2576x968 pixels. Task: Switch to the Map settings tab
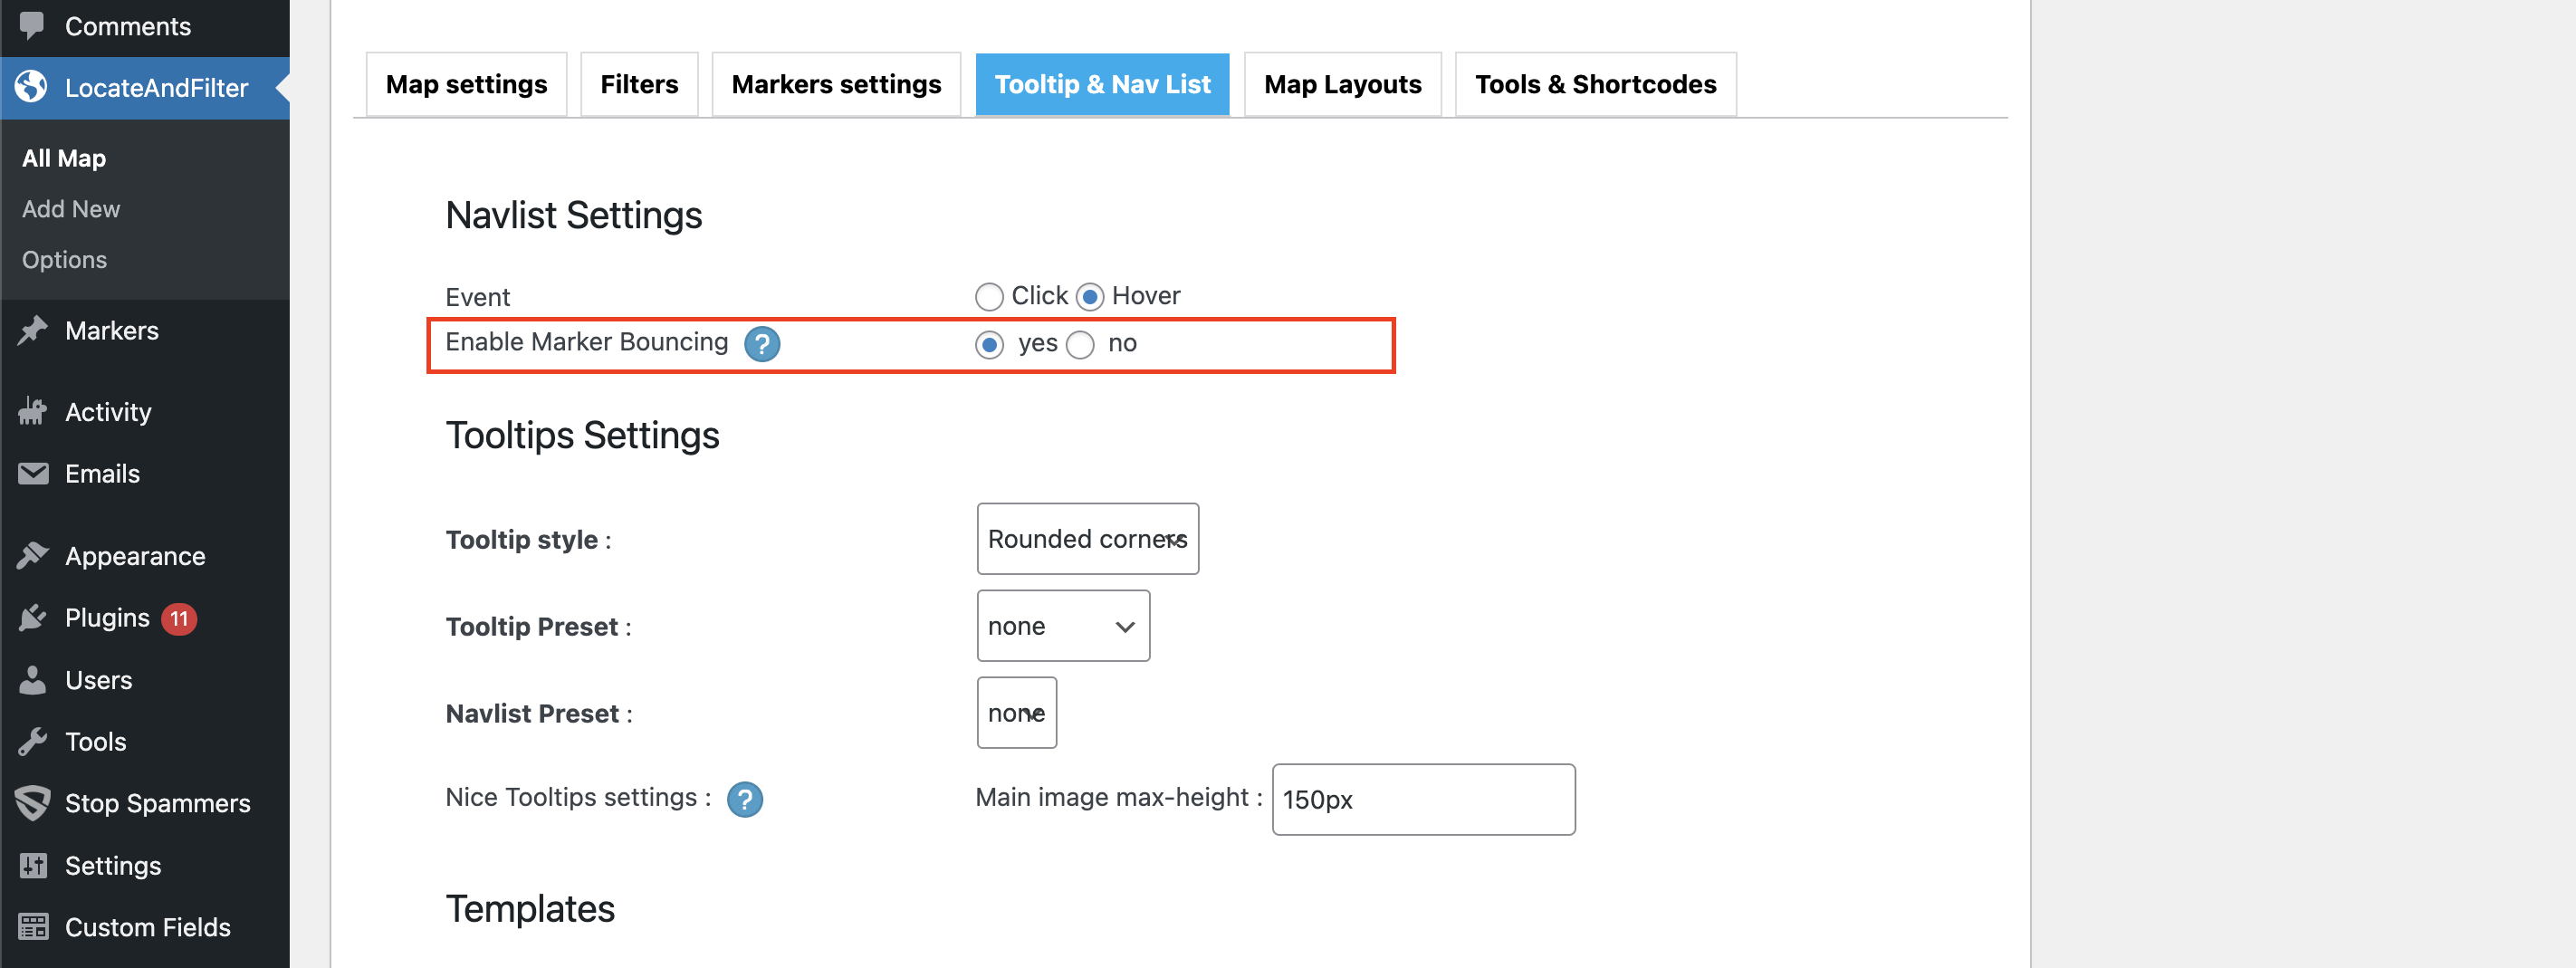[x=466, y=85]
